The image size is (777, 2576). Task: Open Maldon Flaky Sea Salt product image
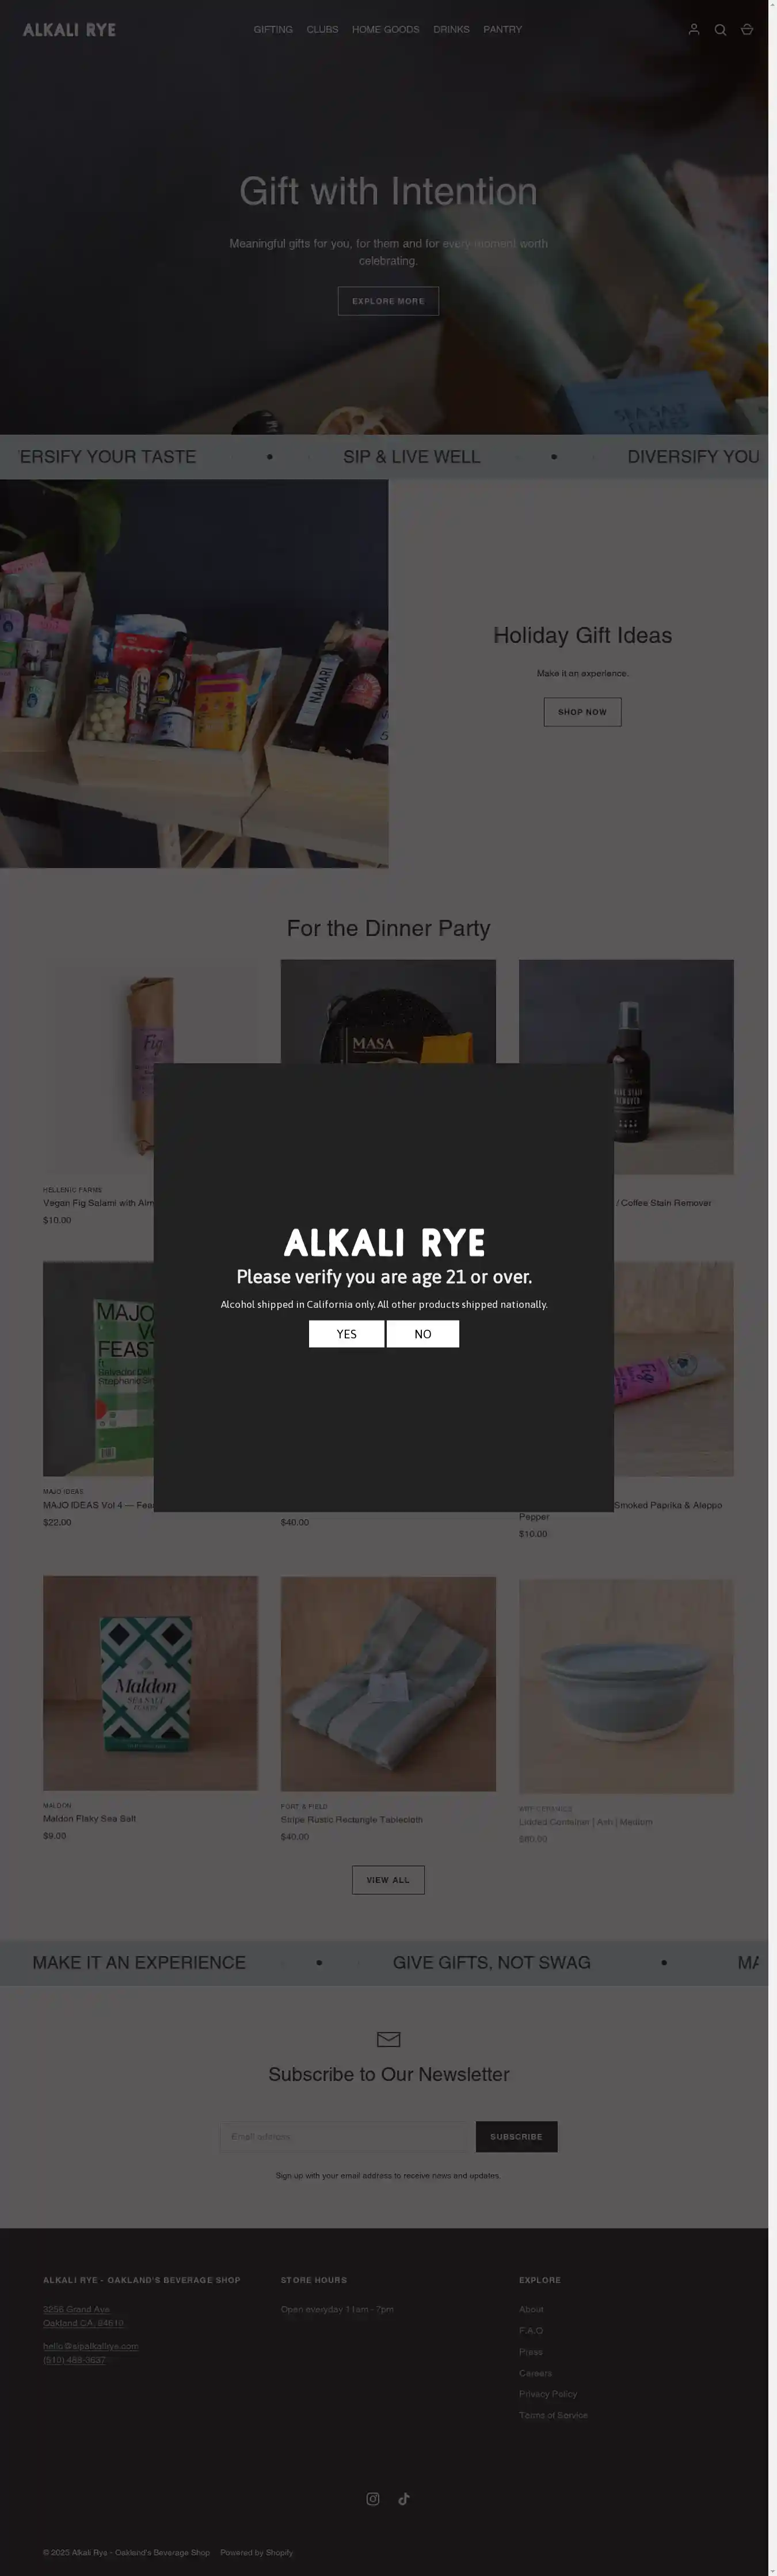(x=150, y=1683)
